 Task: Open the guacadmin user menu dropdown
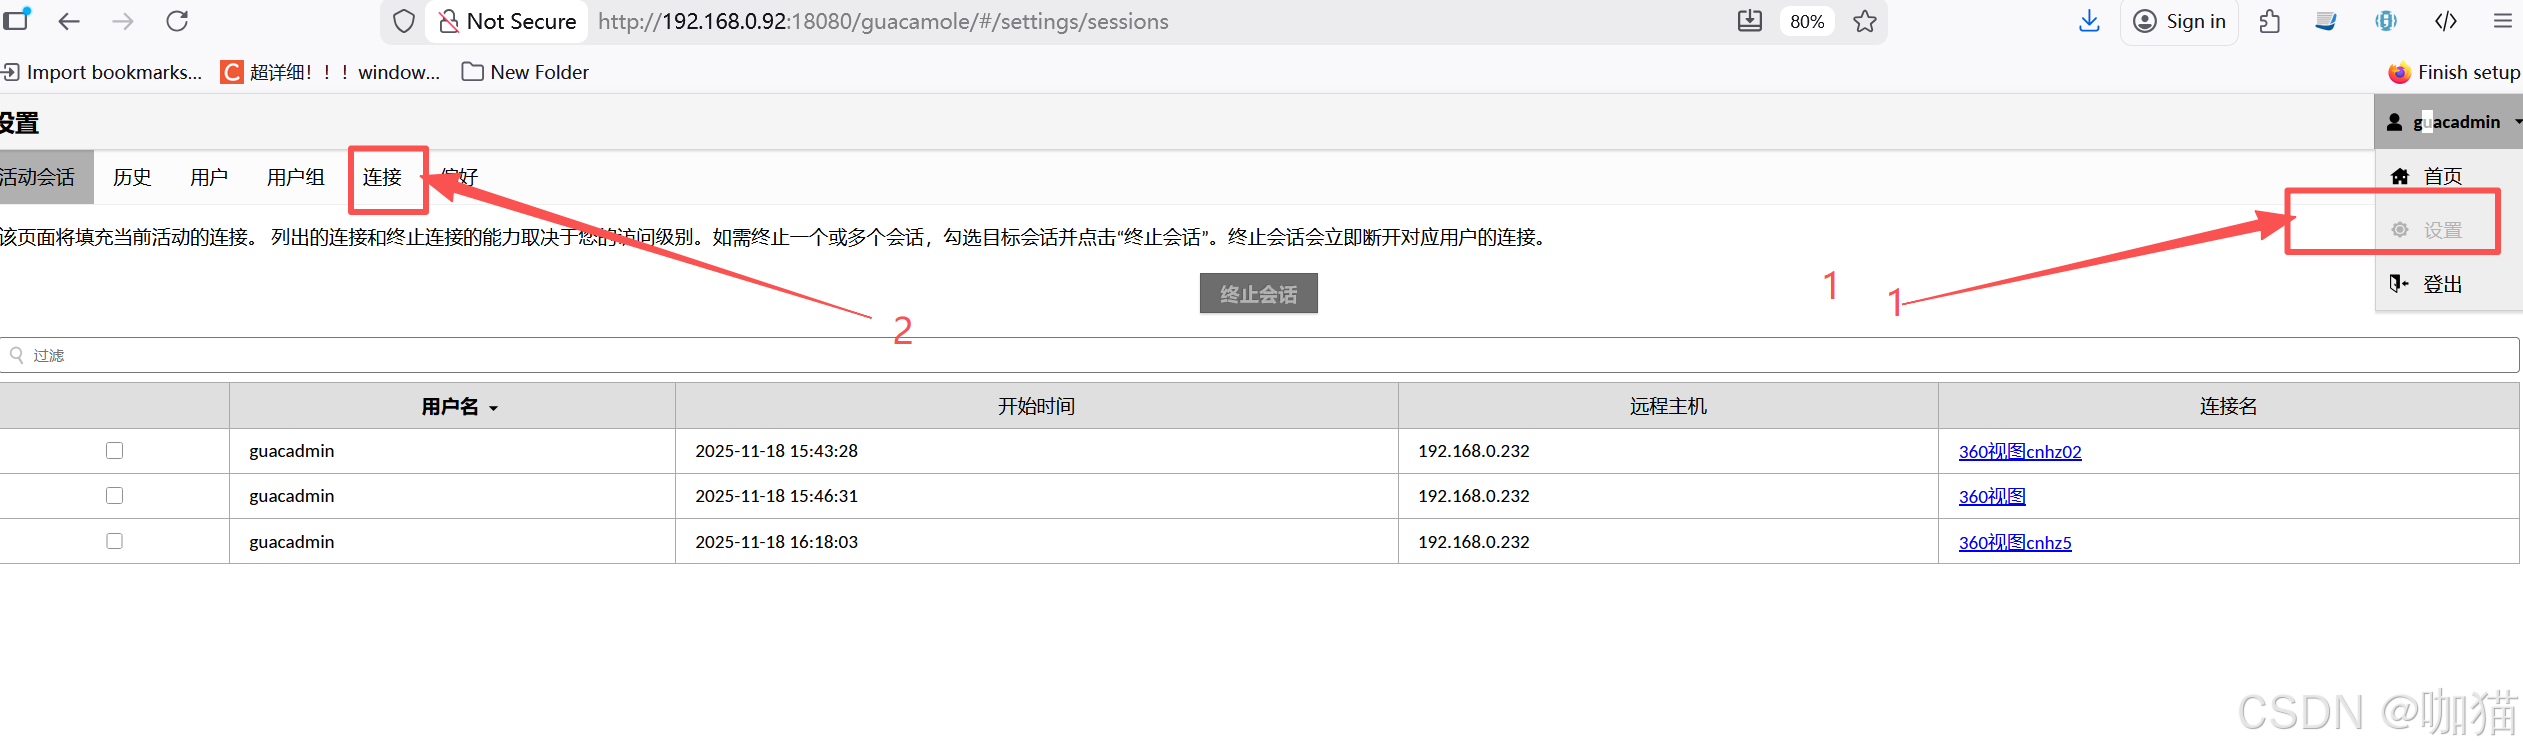click(x=2448, y=122)
